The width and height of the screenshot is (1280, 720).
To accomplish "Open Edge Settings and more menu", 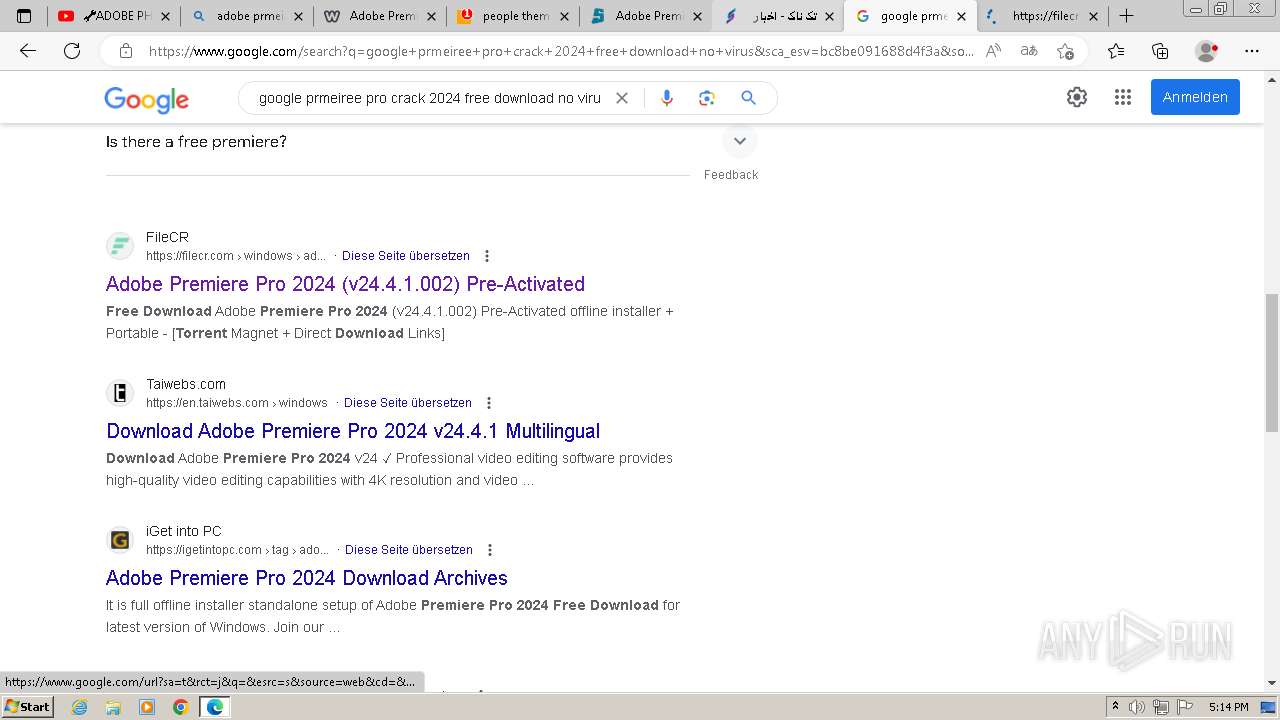I will (1252, 51).
